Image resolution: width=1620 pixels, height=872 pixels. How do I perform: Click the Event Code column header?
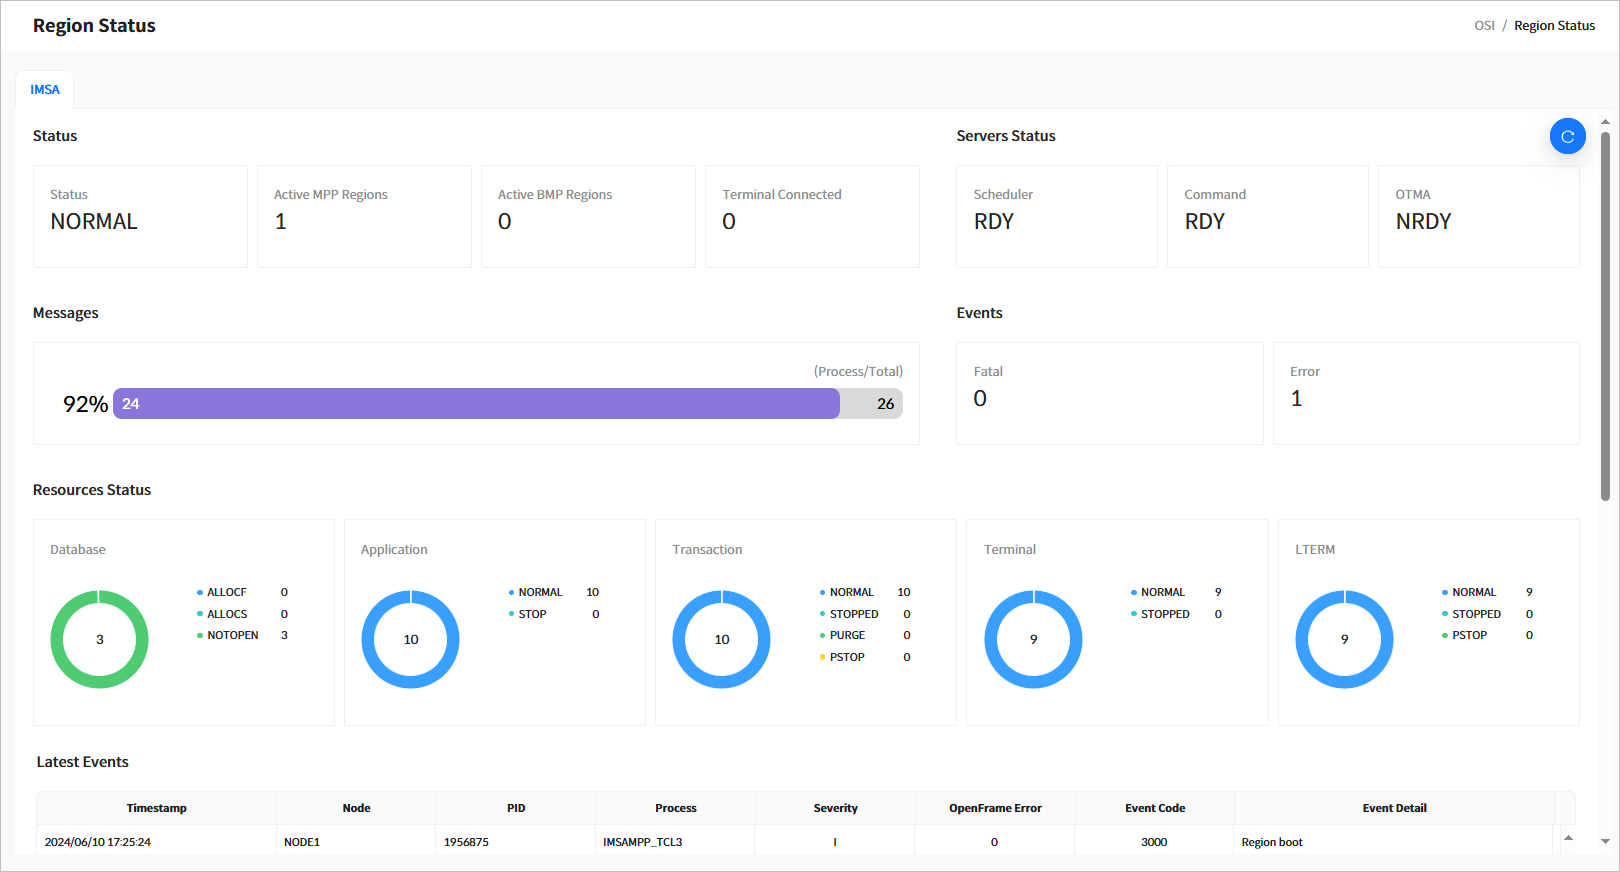[1154, 808]
